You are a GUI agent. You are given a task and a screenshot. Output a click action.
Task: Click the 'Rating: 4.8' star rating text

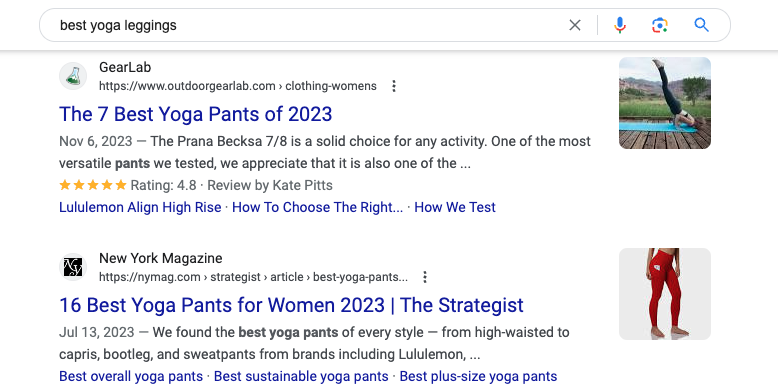click(163, 186)
